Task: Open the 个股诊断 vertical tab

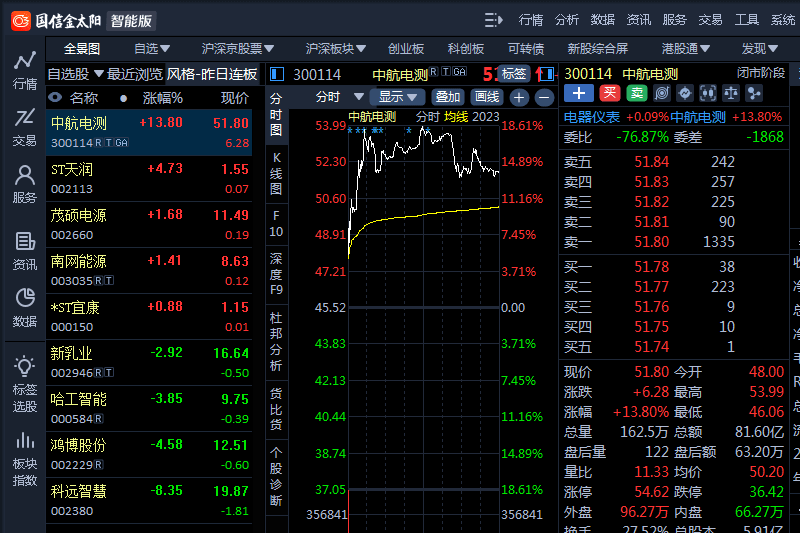Action: [x=276, y=476]
